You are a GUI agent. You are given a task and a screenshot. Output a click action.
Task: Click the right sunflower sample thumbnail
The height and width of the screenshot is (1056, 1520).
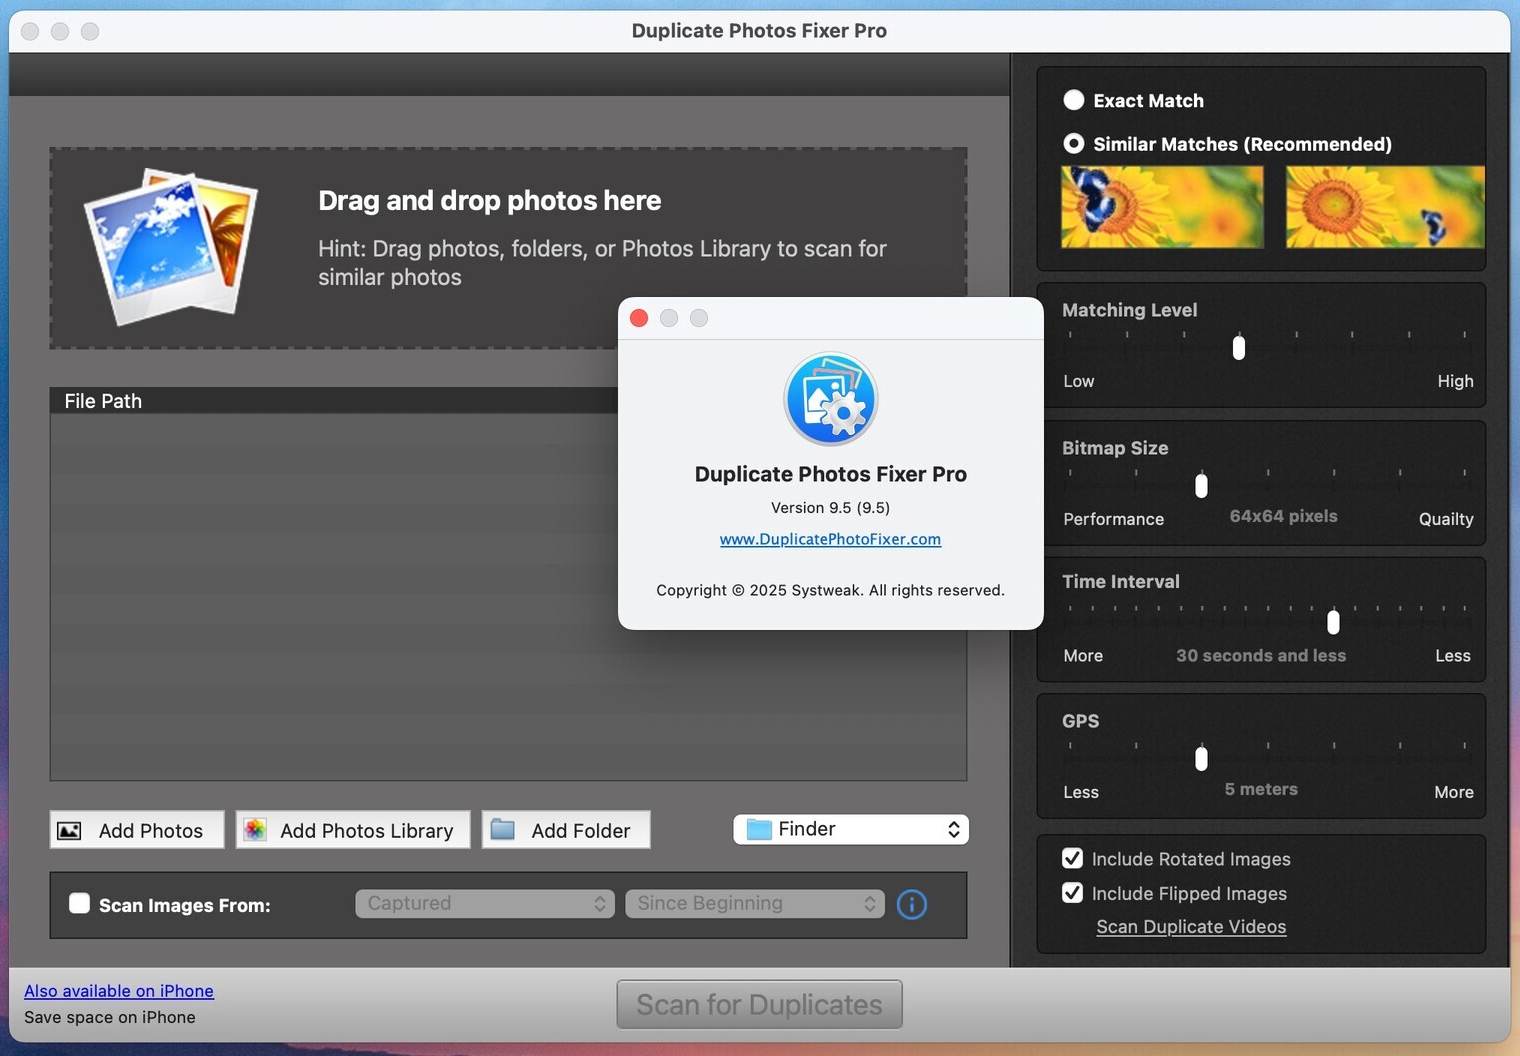[x=1384, y=207]
